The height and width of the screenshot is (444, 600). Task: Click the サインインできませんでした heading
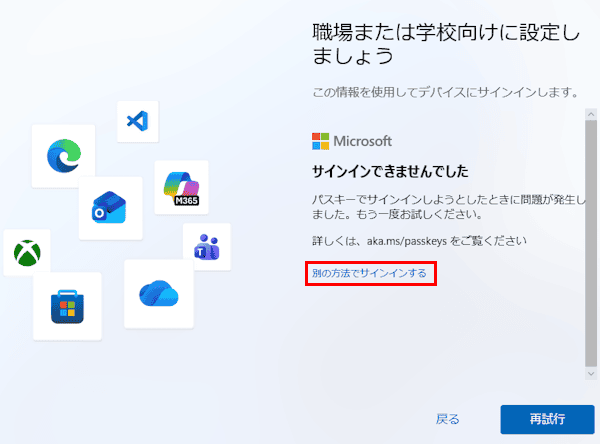[x=390, y=171]
